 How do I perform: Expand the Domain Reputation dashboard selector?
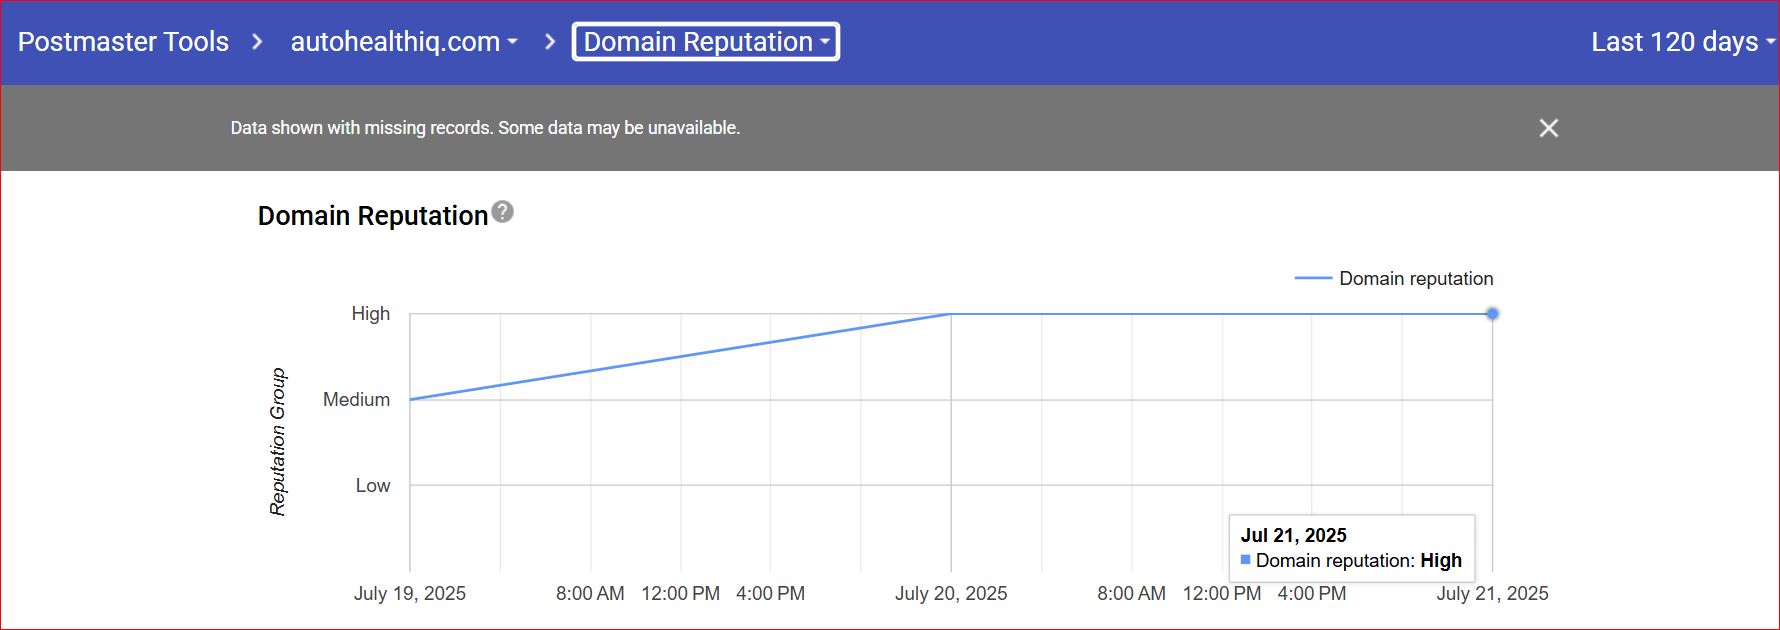click(705, 42)
